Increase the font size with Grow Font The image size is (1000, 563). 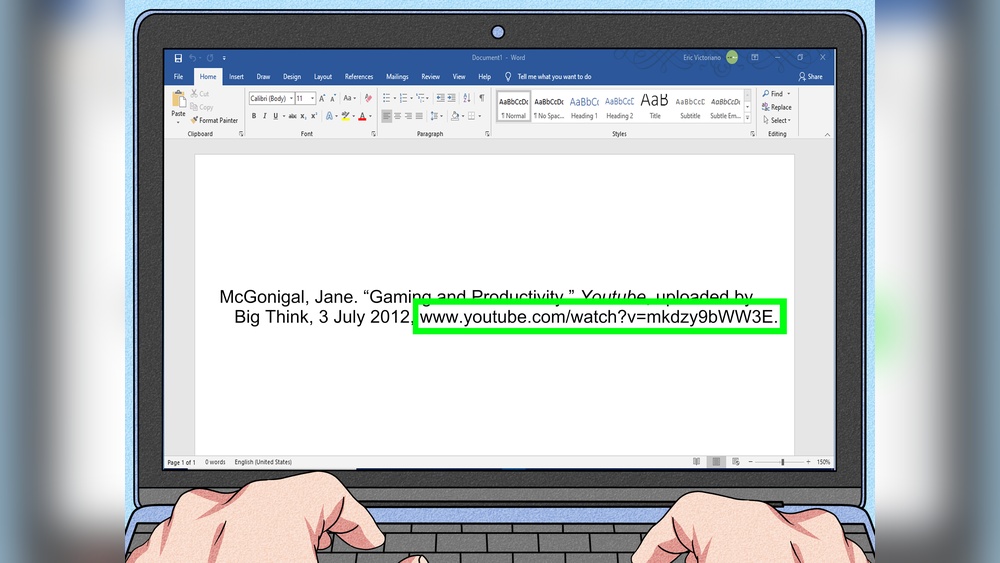(322, 98)
